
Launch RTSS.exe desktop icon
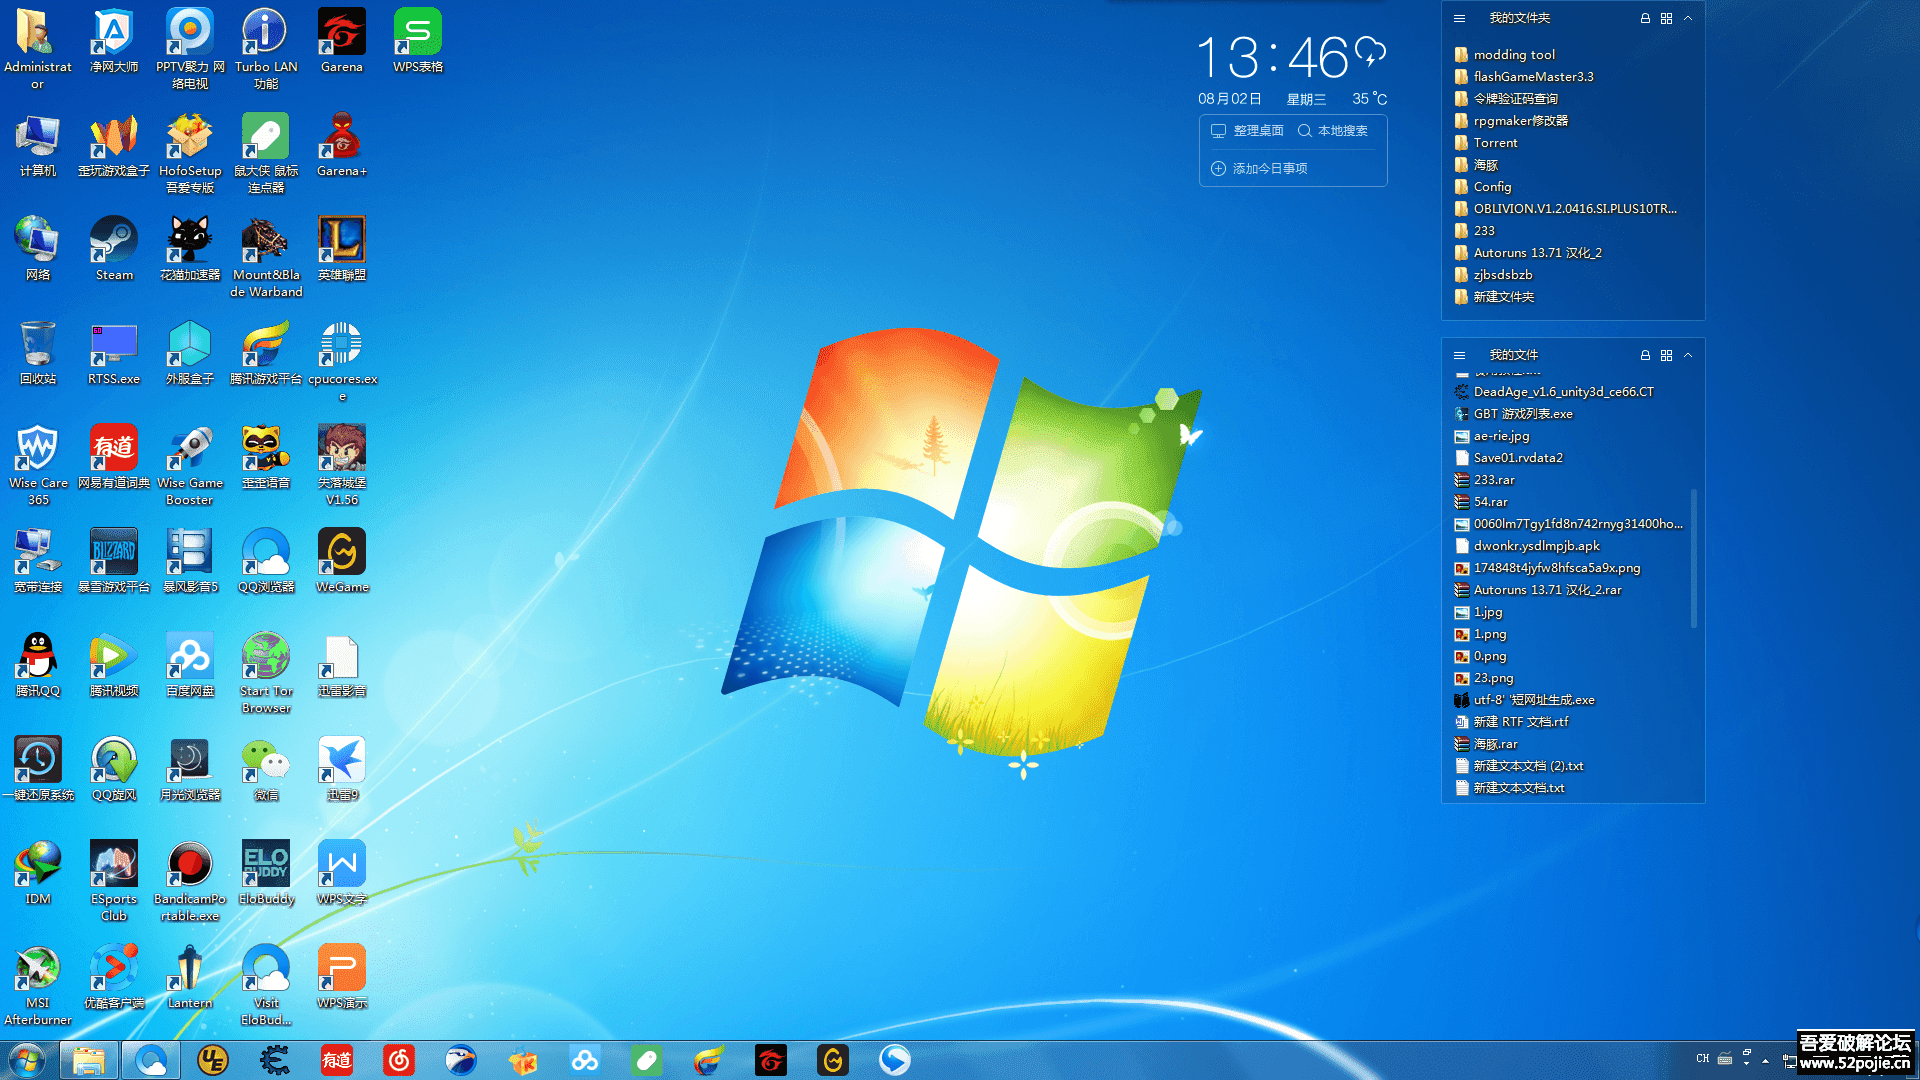pos(114,353)
